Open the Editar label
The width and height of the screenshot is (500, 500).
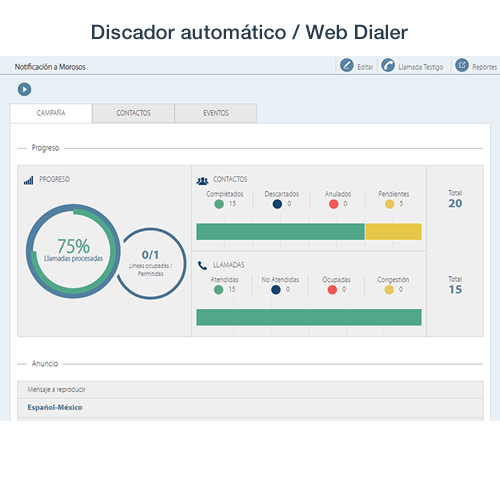[365, 67]
